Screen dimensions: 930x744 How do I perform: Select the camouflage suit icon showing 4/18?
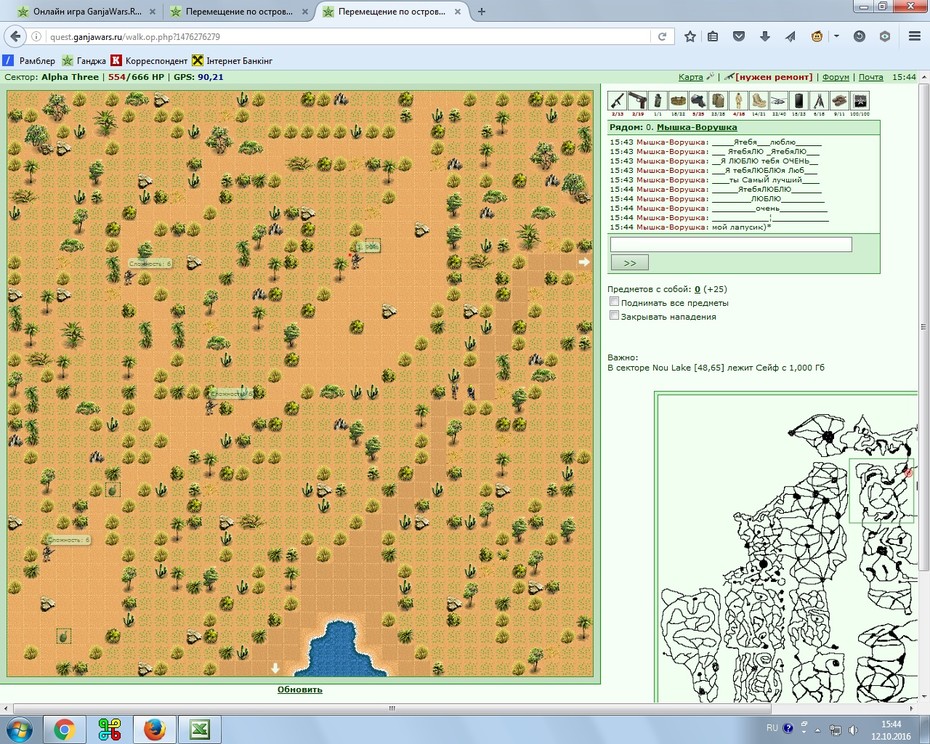[x=738, y=101]
